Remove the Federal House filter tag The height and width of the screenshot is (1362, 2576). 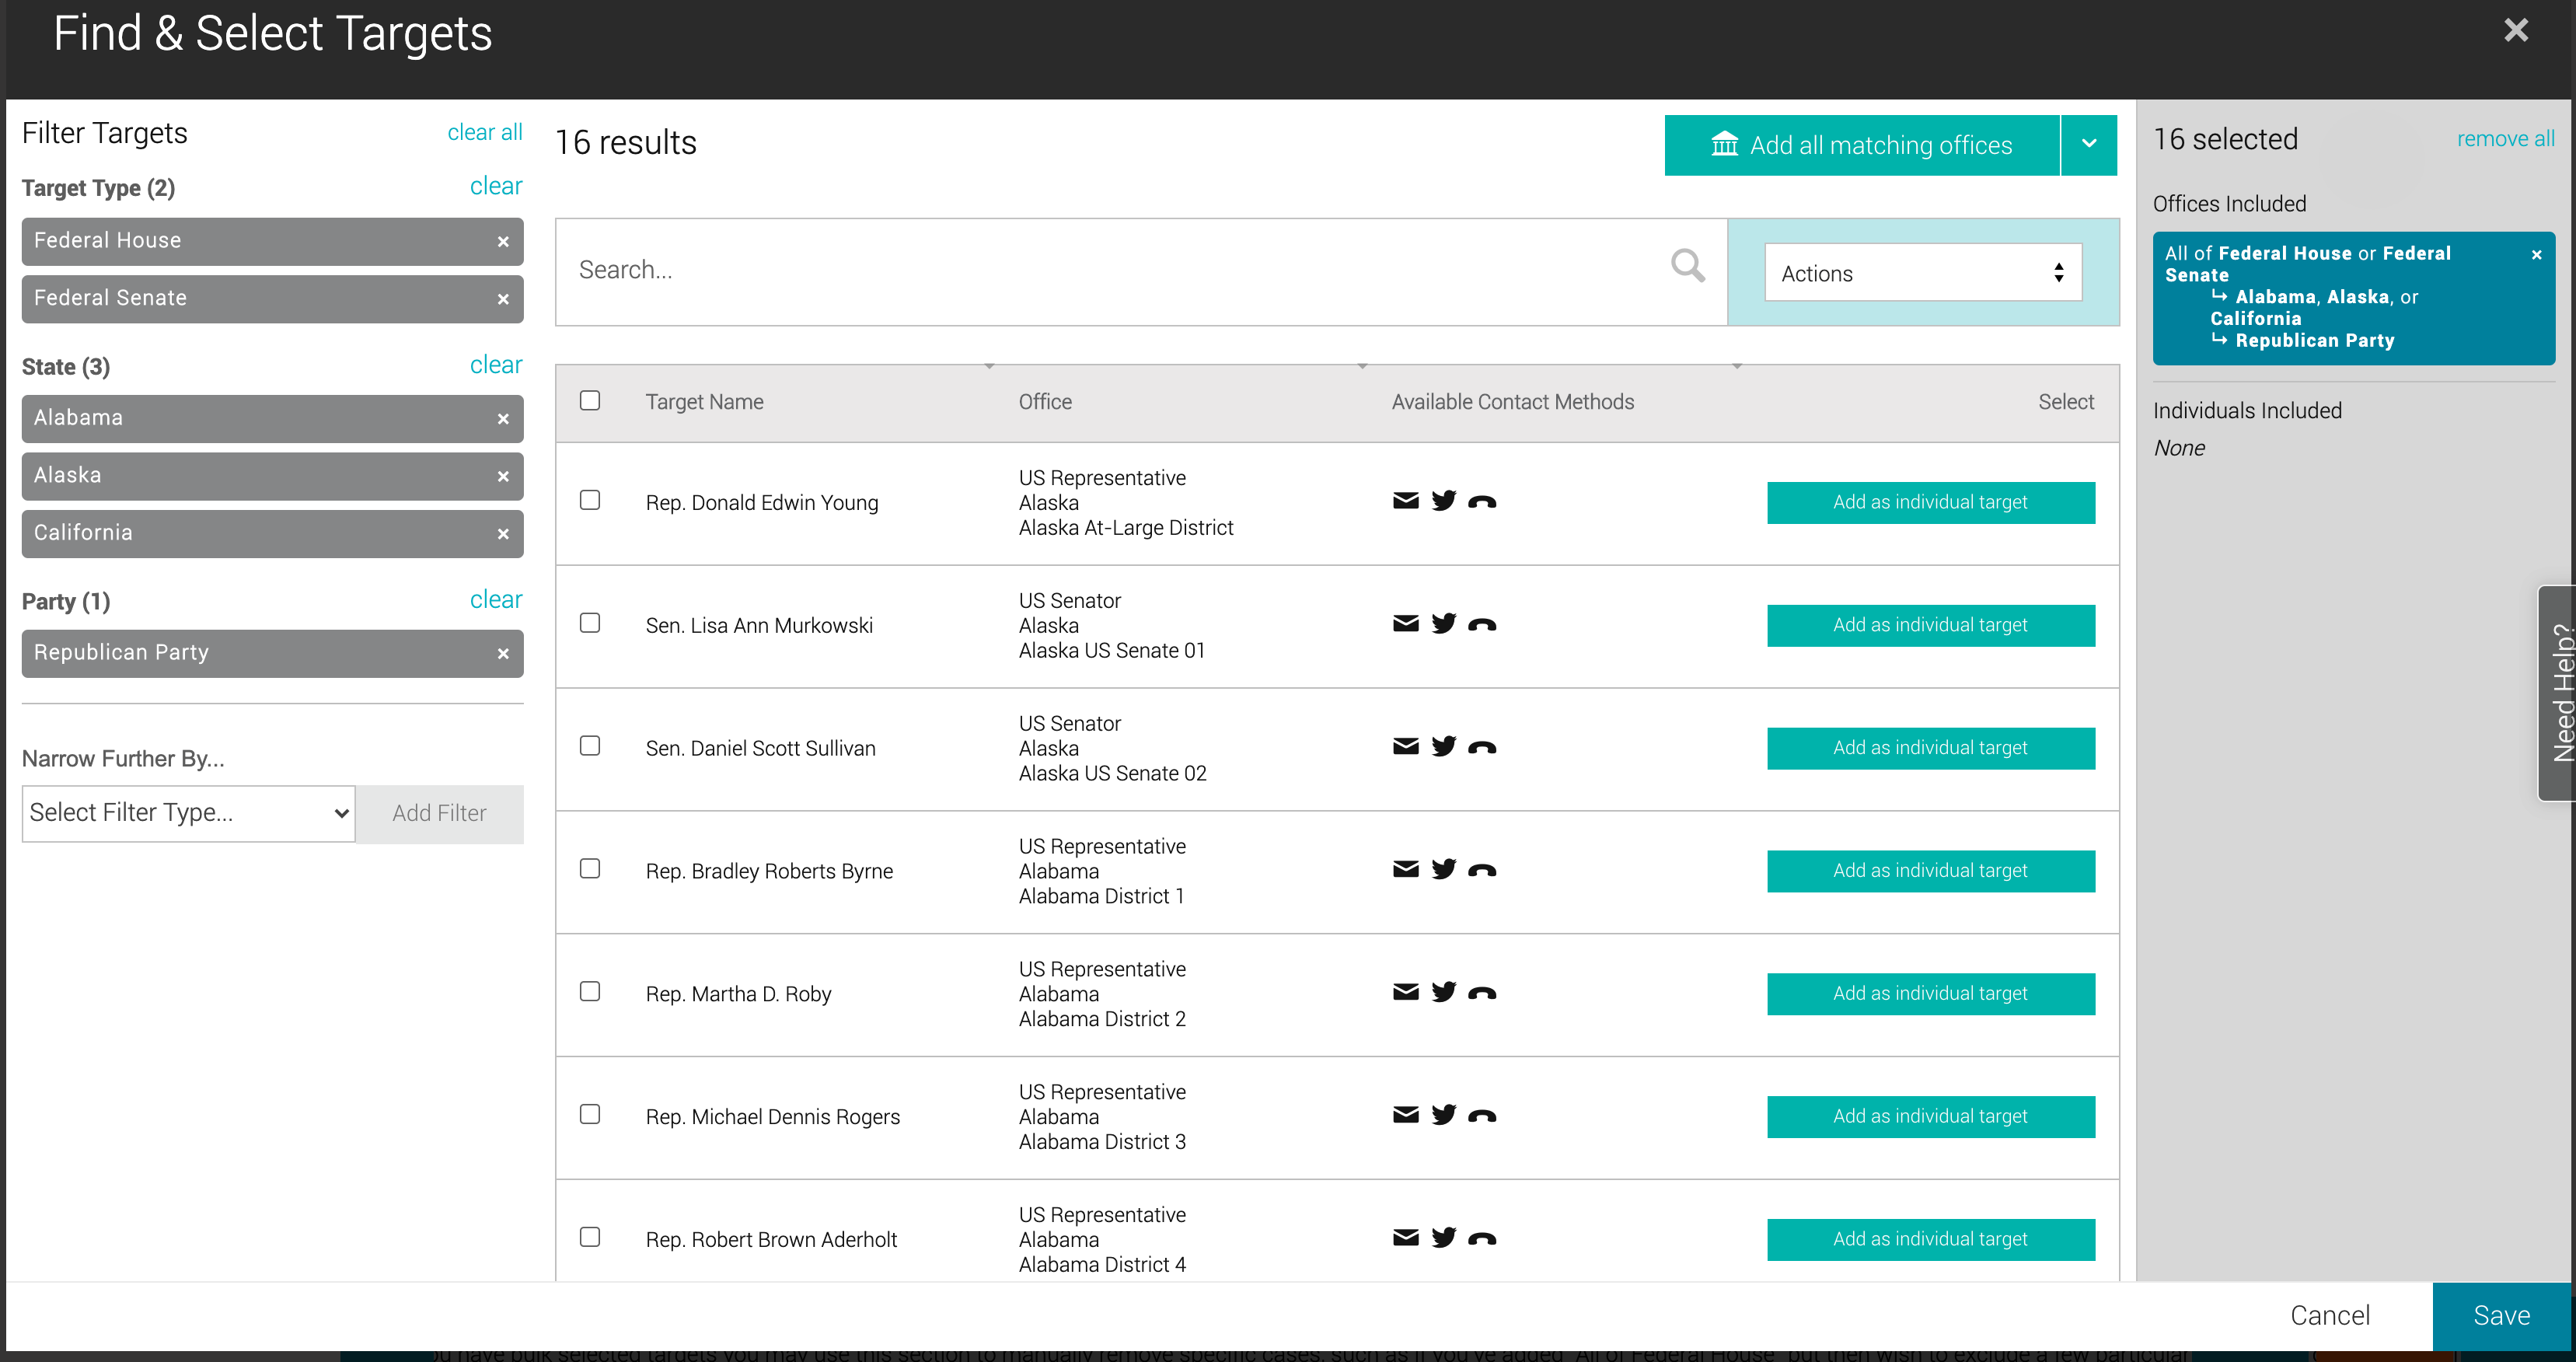[503, 241]
